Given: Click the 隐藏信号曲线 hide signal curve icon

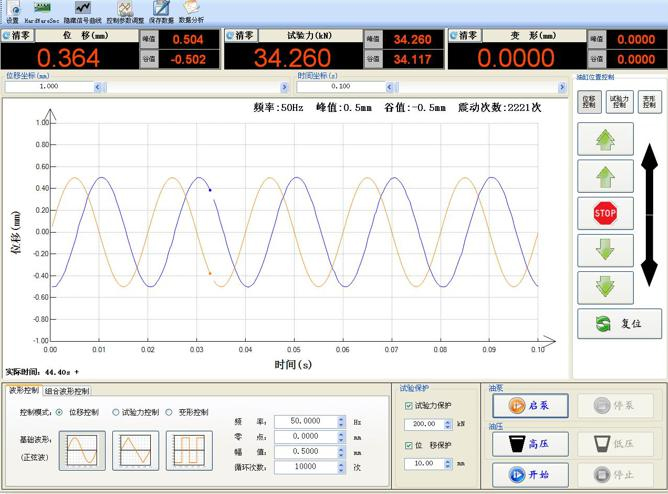Looking at the screenshot, I should (x=83, y=12).
